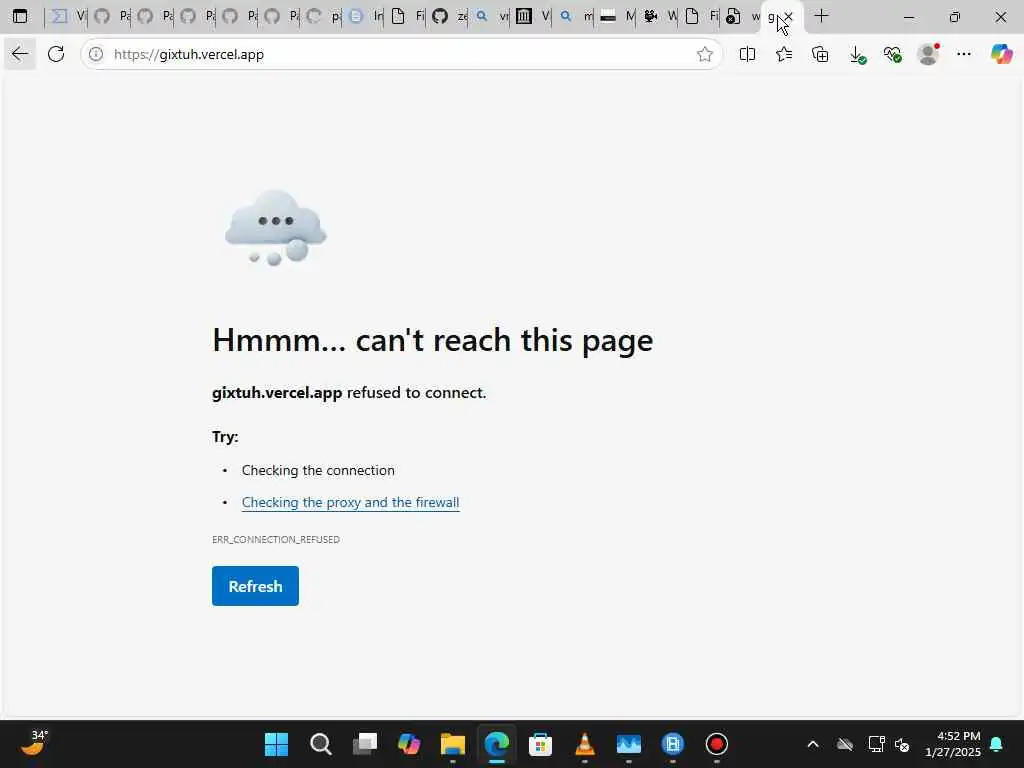Click the blue Refresh button

click(x=255, y=586)
